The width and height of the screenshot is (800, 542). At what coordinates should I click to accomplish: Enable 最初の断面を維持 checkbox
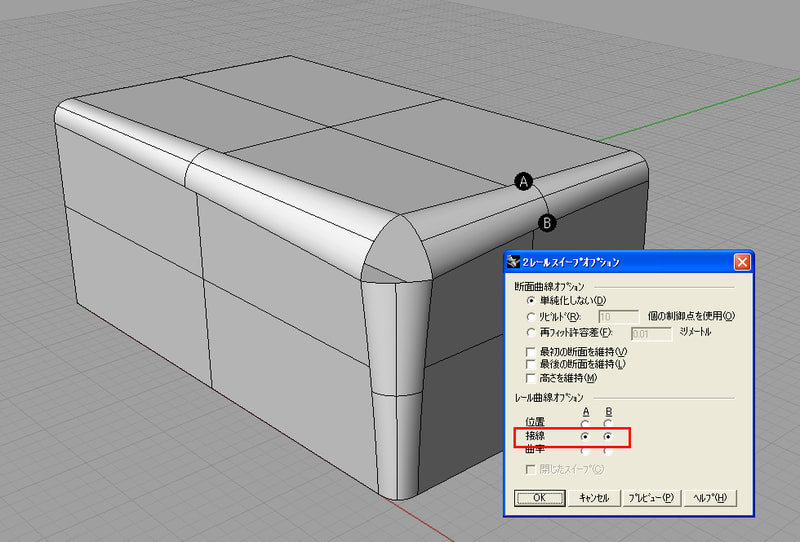pyautogui.click(x=531, y=351)
